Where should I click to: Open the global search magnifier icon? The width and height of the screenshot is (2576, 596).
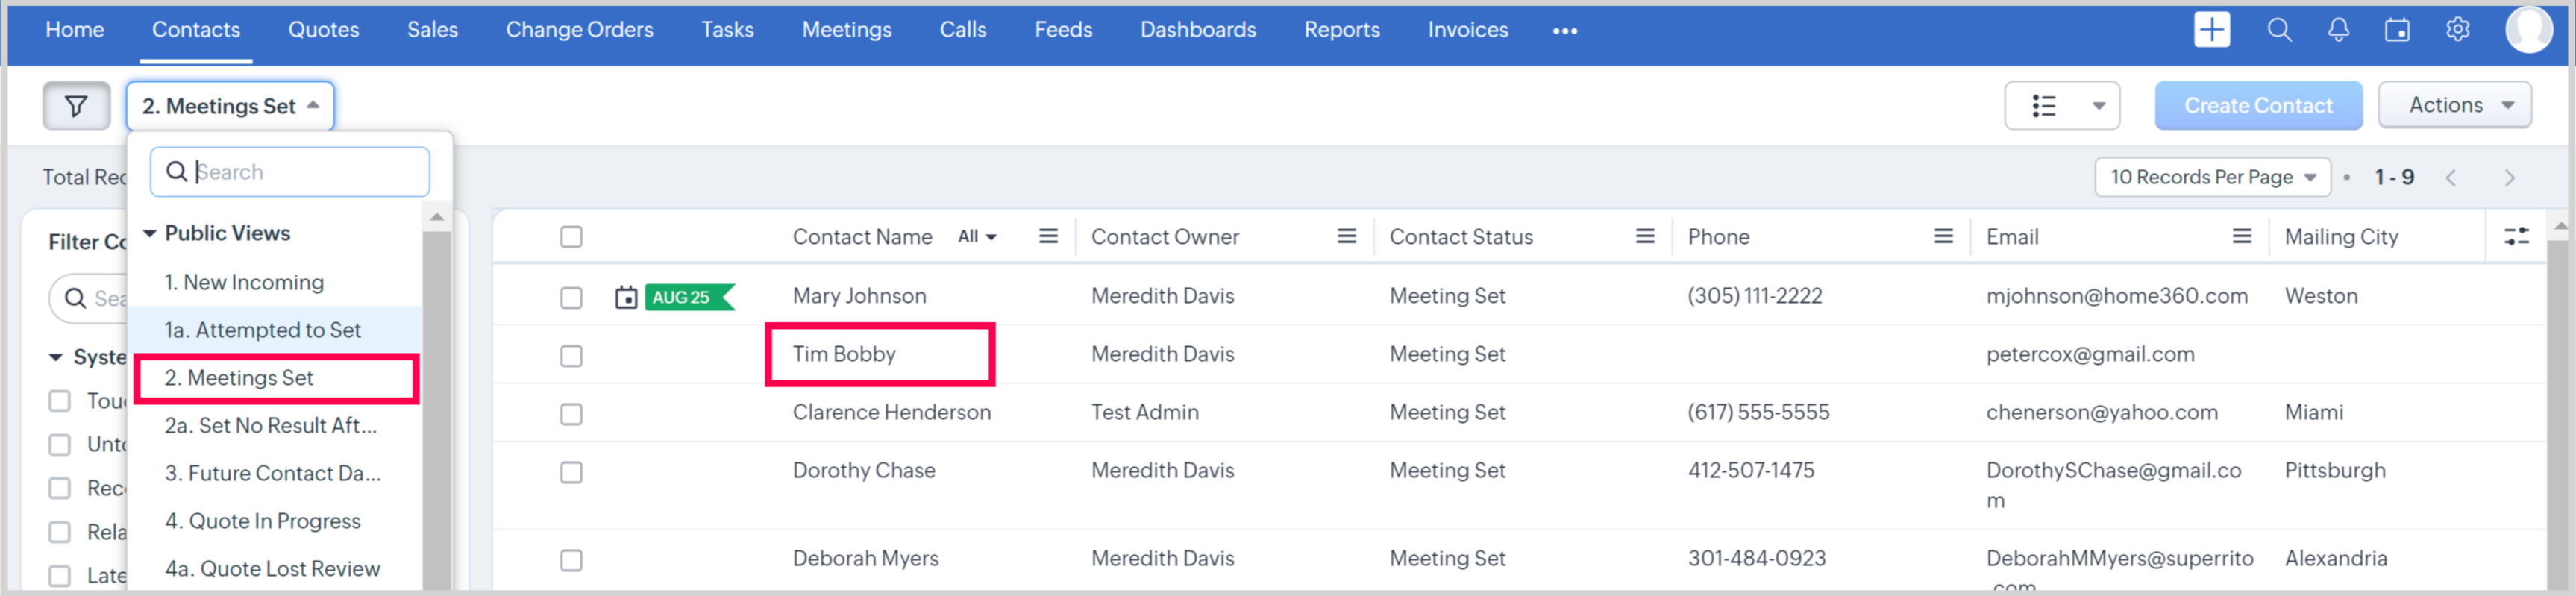pyautogui.click(x=2279, y=30)
